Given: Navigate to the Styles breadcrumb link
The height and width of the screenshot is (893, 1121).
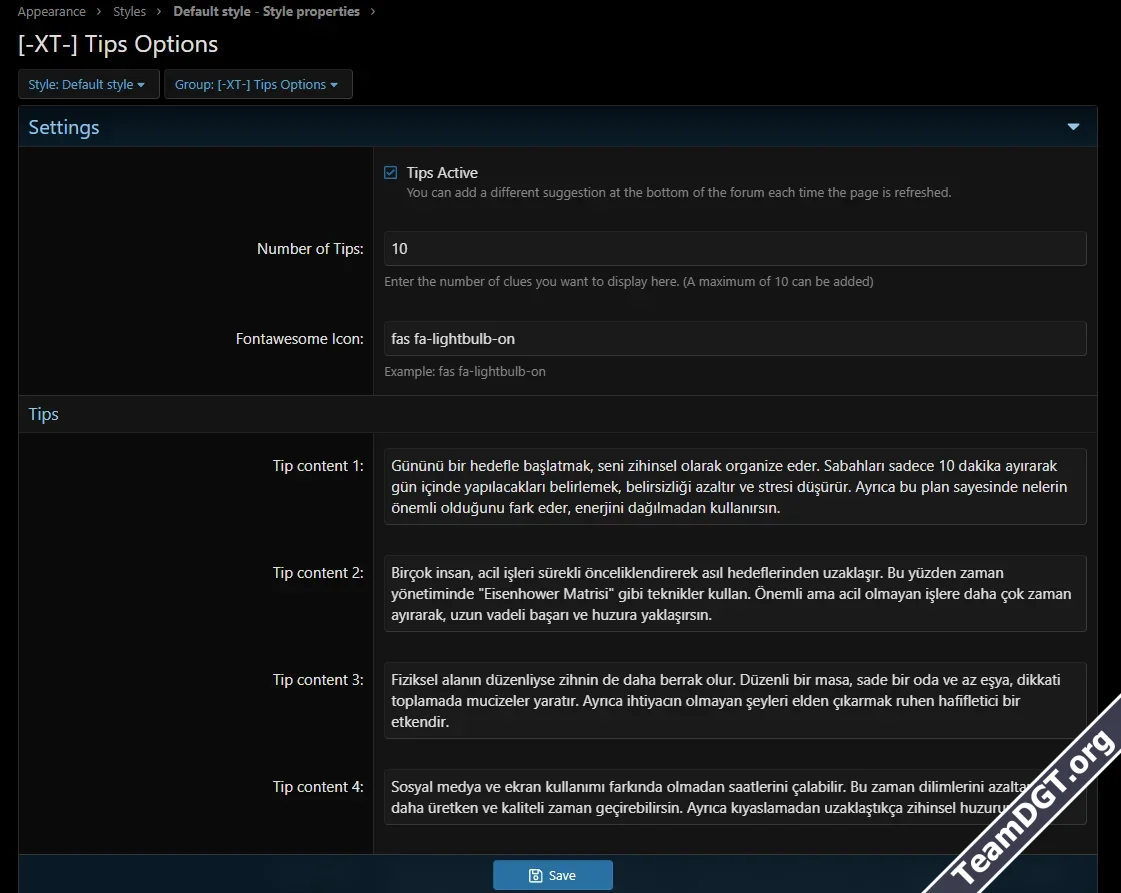Looking at the screenshot, I should [x=129, y=12].
